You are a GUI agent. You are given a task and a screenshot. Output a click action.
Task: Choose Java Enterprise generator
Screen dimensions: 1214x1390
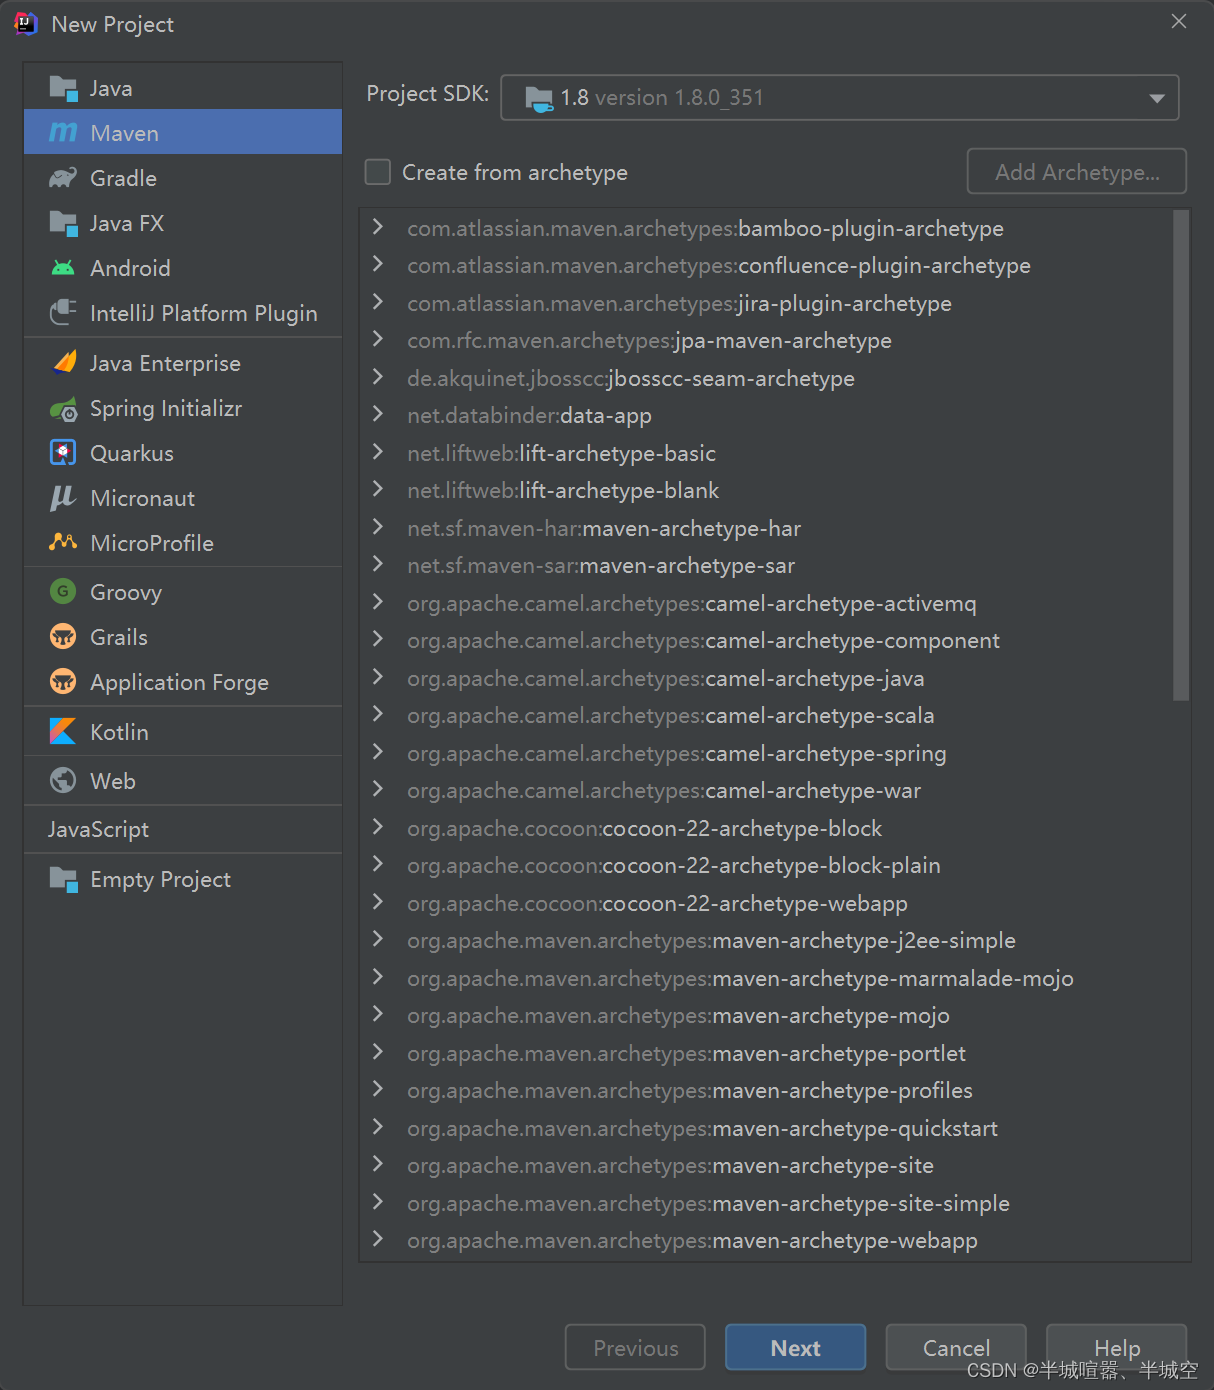183,363
